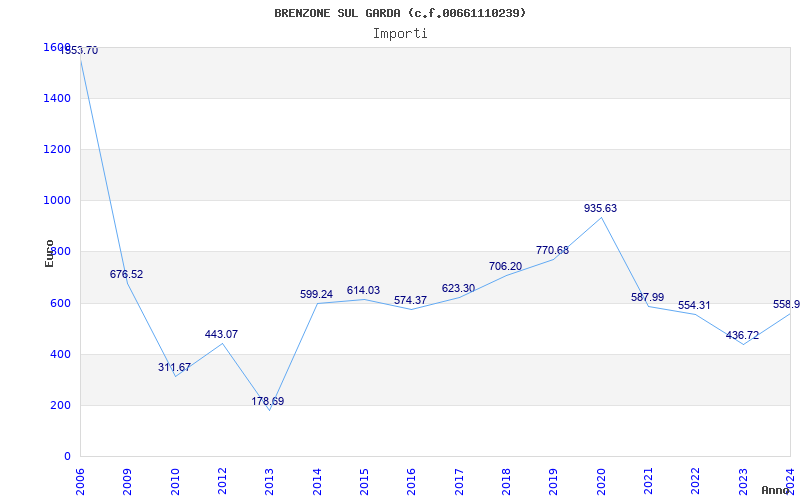
Task: Select the Anno horizontal axis title
Action: pyautogui.click(x=776, y=490)
